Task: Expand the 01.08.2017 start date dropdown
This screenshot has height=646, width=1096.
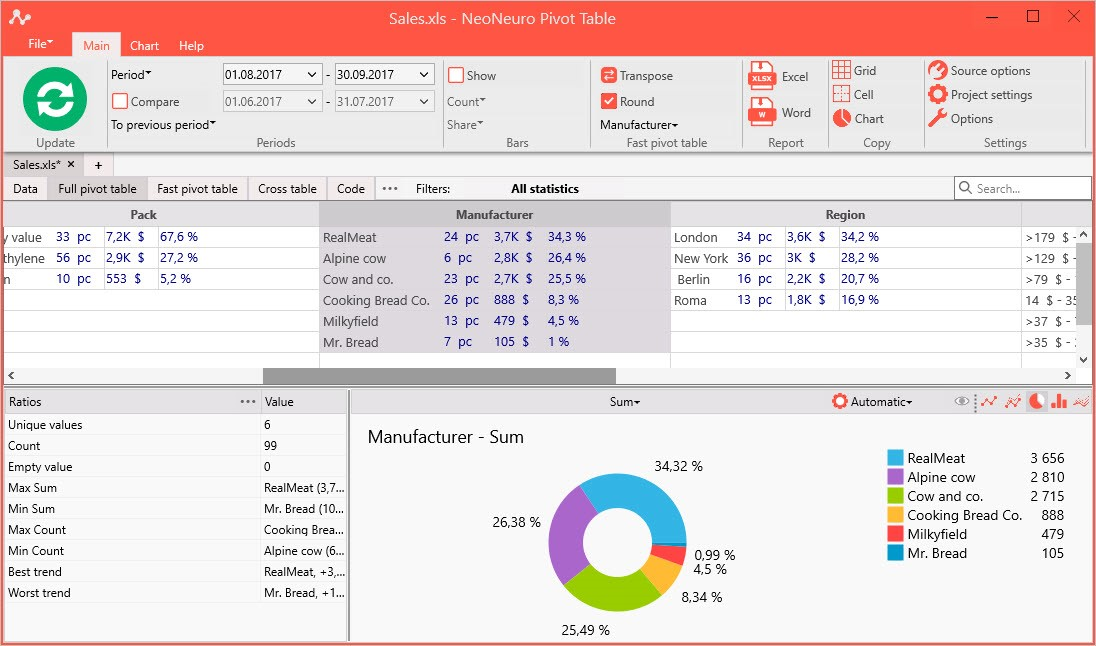Action: [x=312, y=75]
